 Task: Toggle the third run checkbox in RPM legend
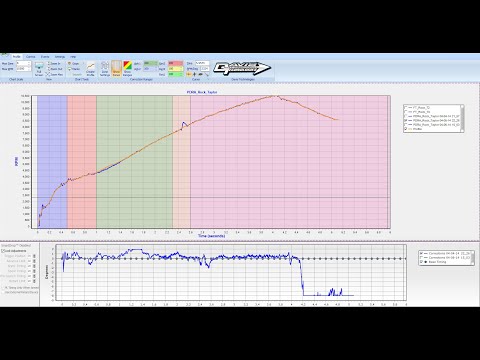coord(406,116)
